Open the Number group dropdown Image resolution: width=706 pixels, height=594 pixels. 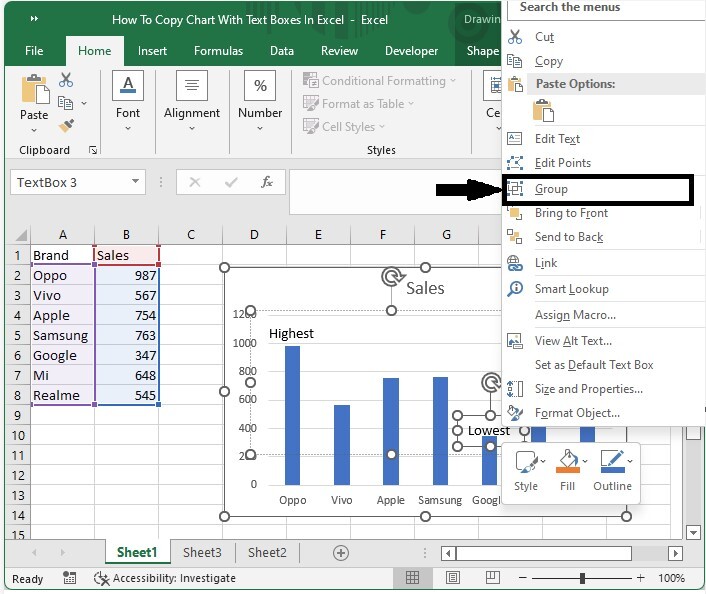(x=260, y=98)
